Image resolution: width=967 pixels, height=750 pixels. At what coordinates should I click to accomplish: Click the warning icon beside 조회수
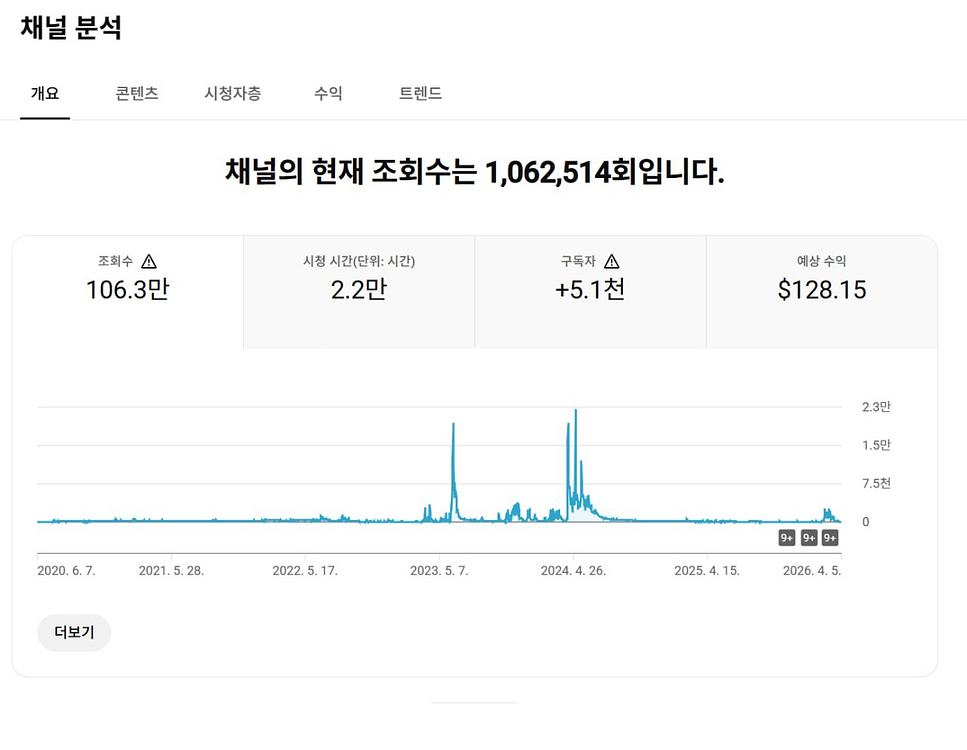(x=149, y=262)
